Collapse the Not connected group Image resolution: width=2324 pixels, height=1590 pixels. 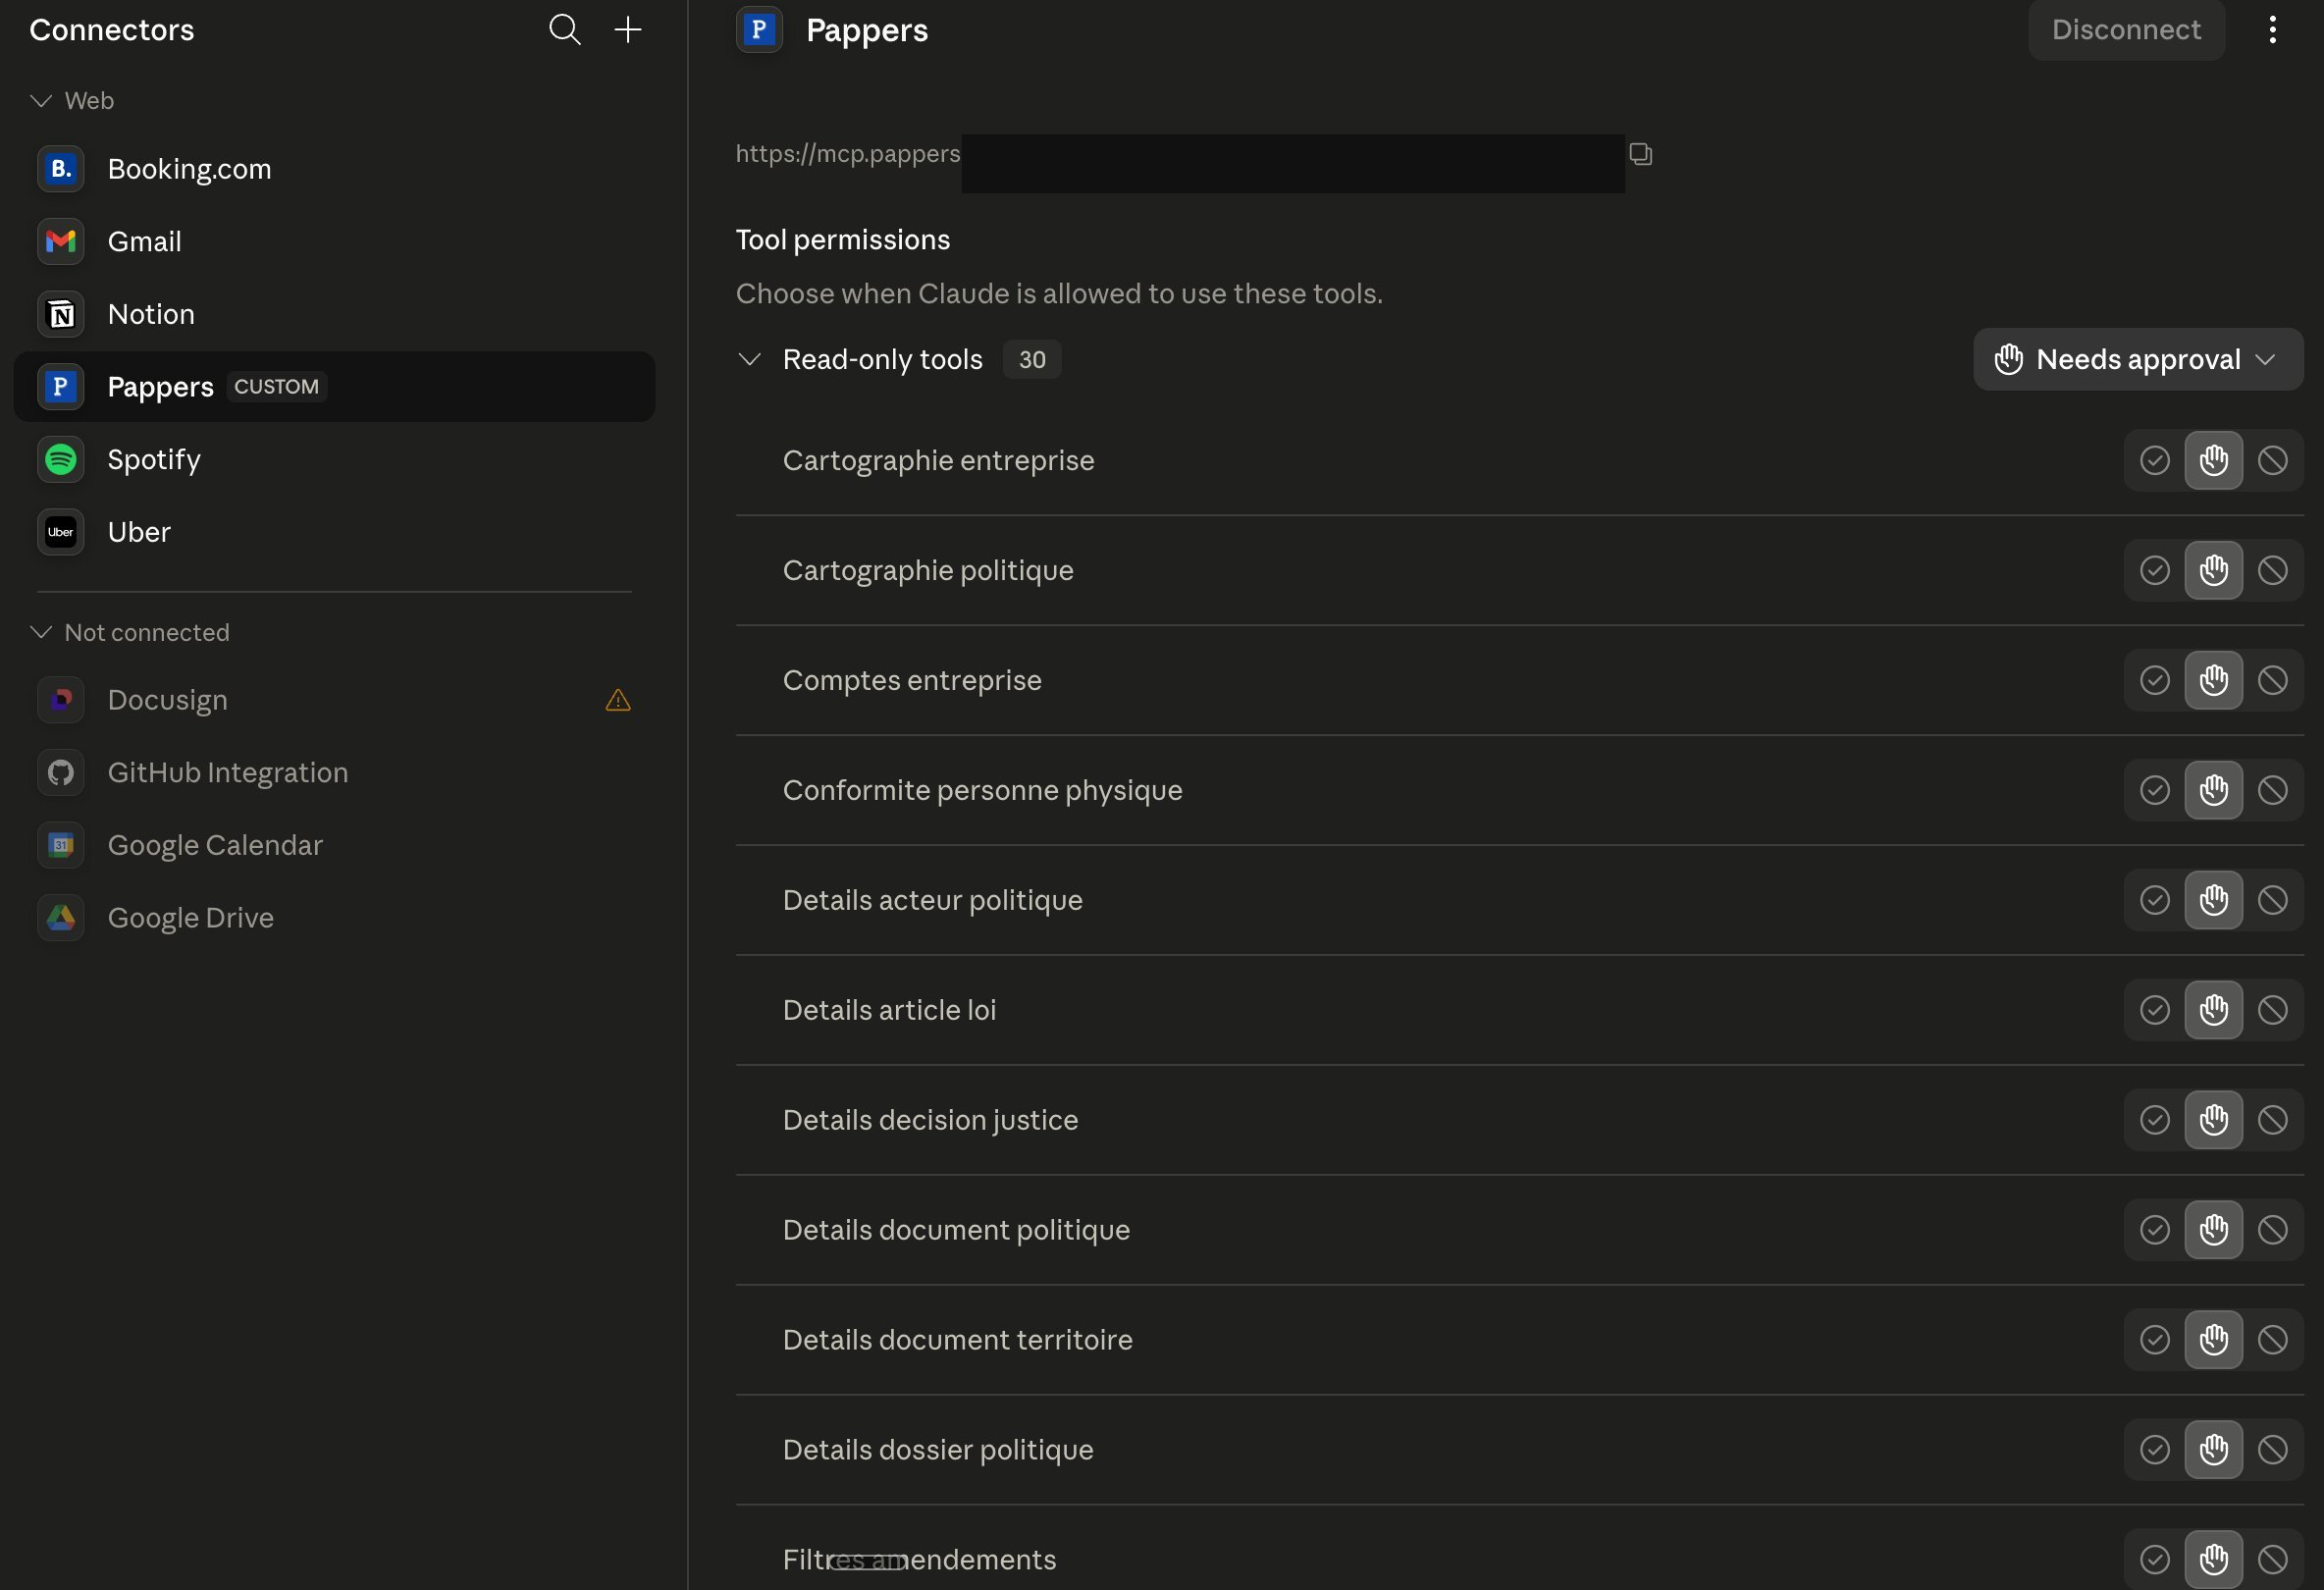[x=41, y=632]
